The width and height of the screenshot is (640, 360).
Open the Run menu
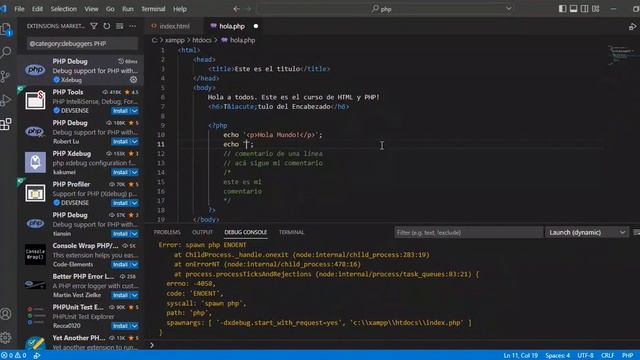(127, 9)
